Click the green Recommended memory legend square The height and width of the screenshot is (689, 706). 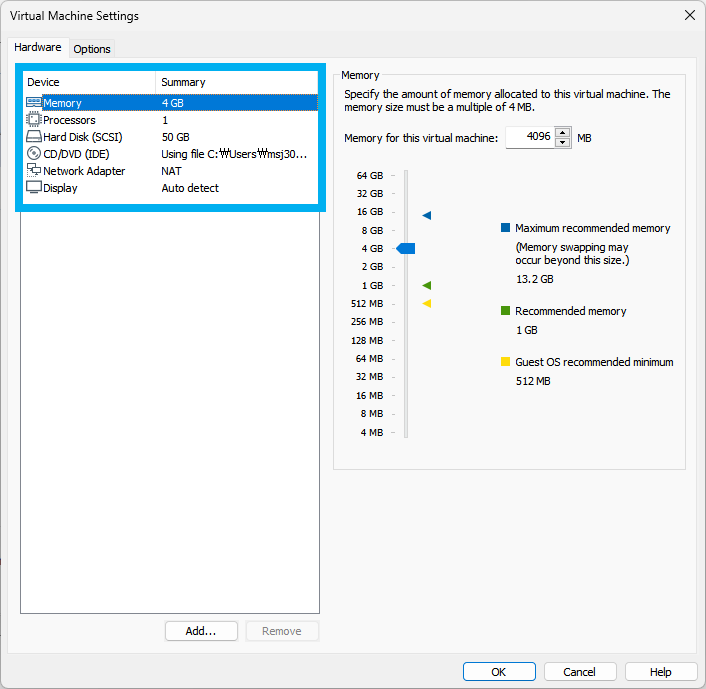505,310
